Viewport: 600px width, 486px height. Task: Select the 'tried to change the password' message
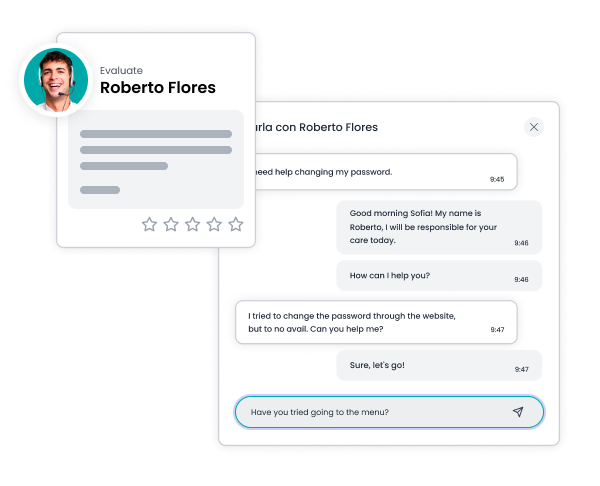coord(375,322)
